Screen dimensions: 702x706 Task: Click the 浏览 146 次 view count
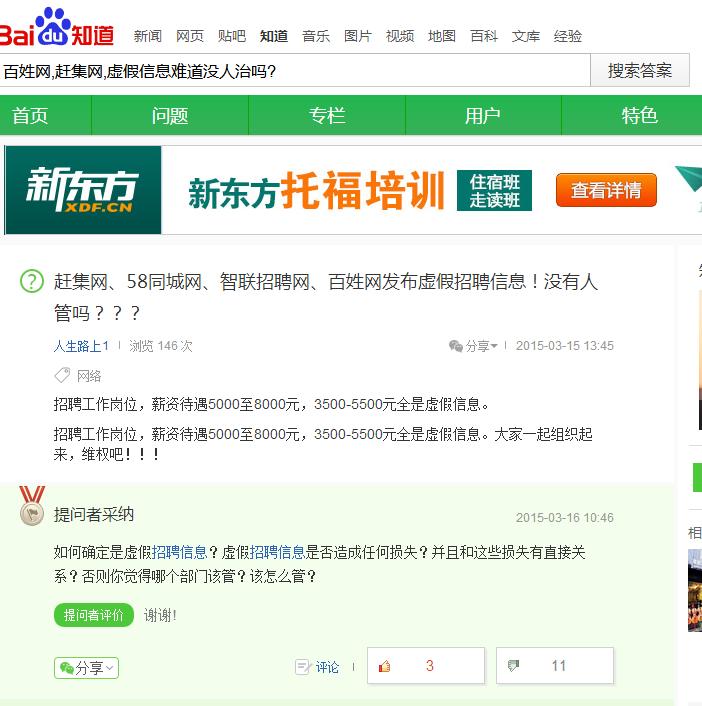pos(161,346)
